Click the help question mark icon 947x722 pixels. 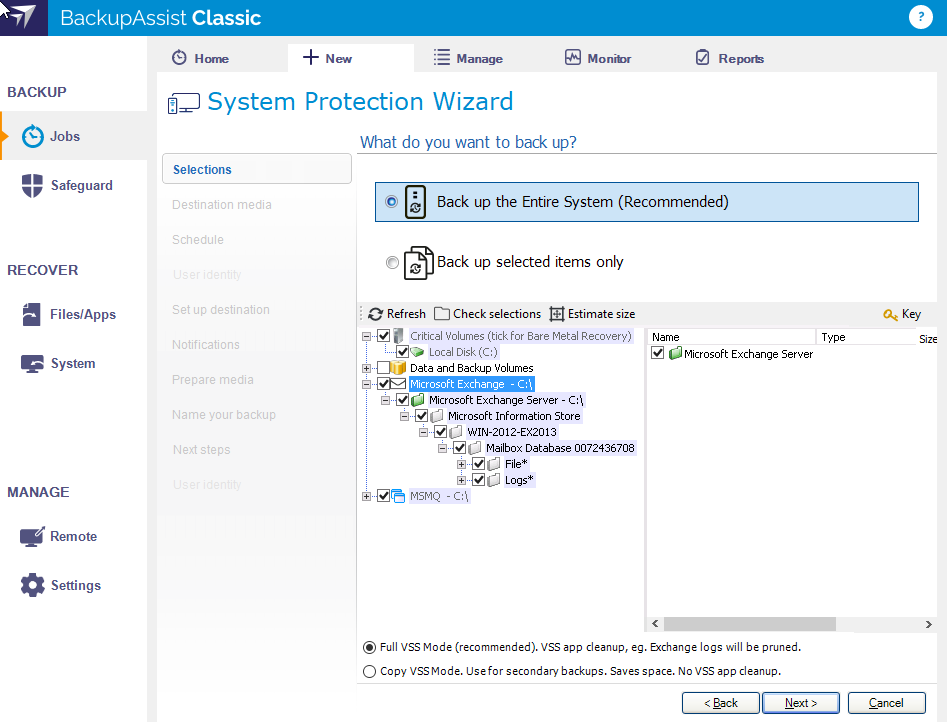919,17
